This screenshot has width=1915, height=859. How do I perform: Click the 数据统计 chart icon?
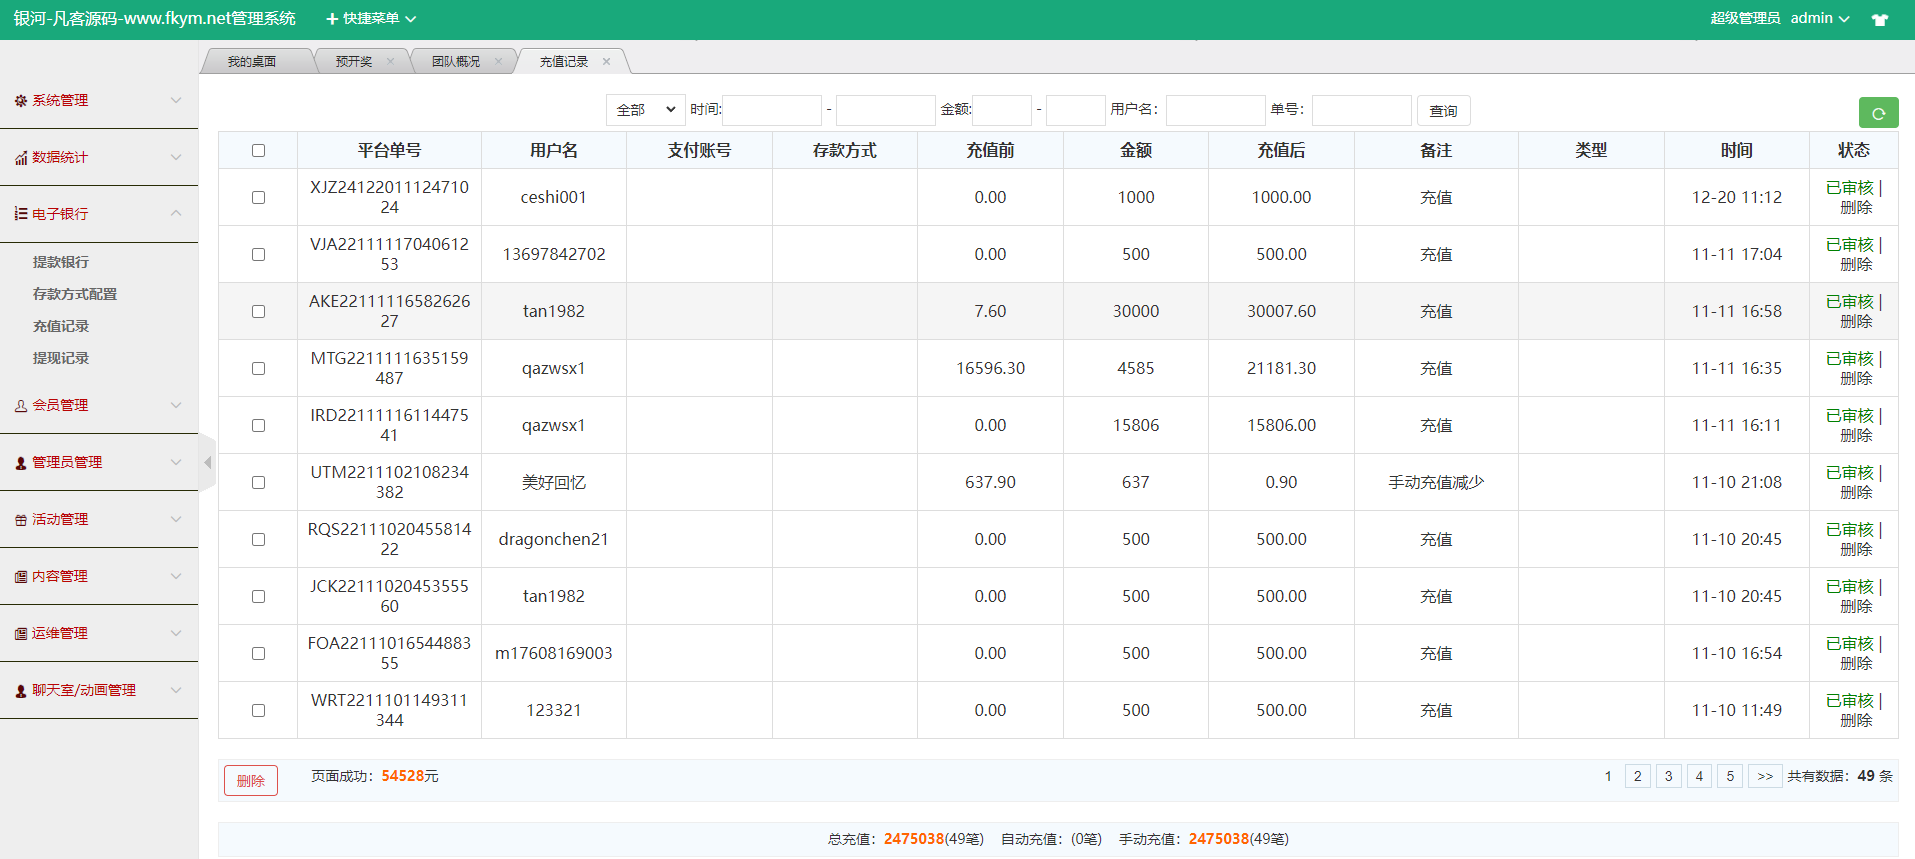(21, 158)
